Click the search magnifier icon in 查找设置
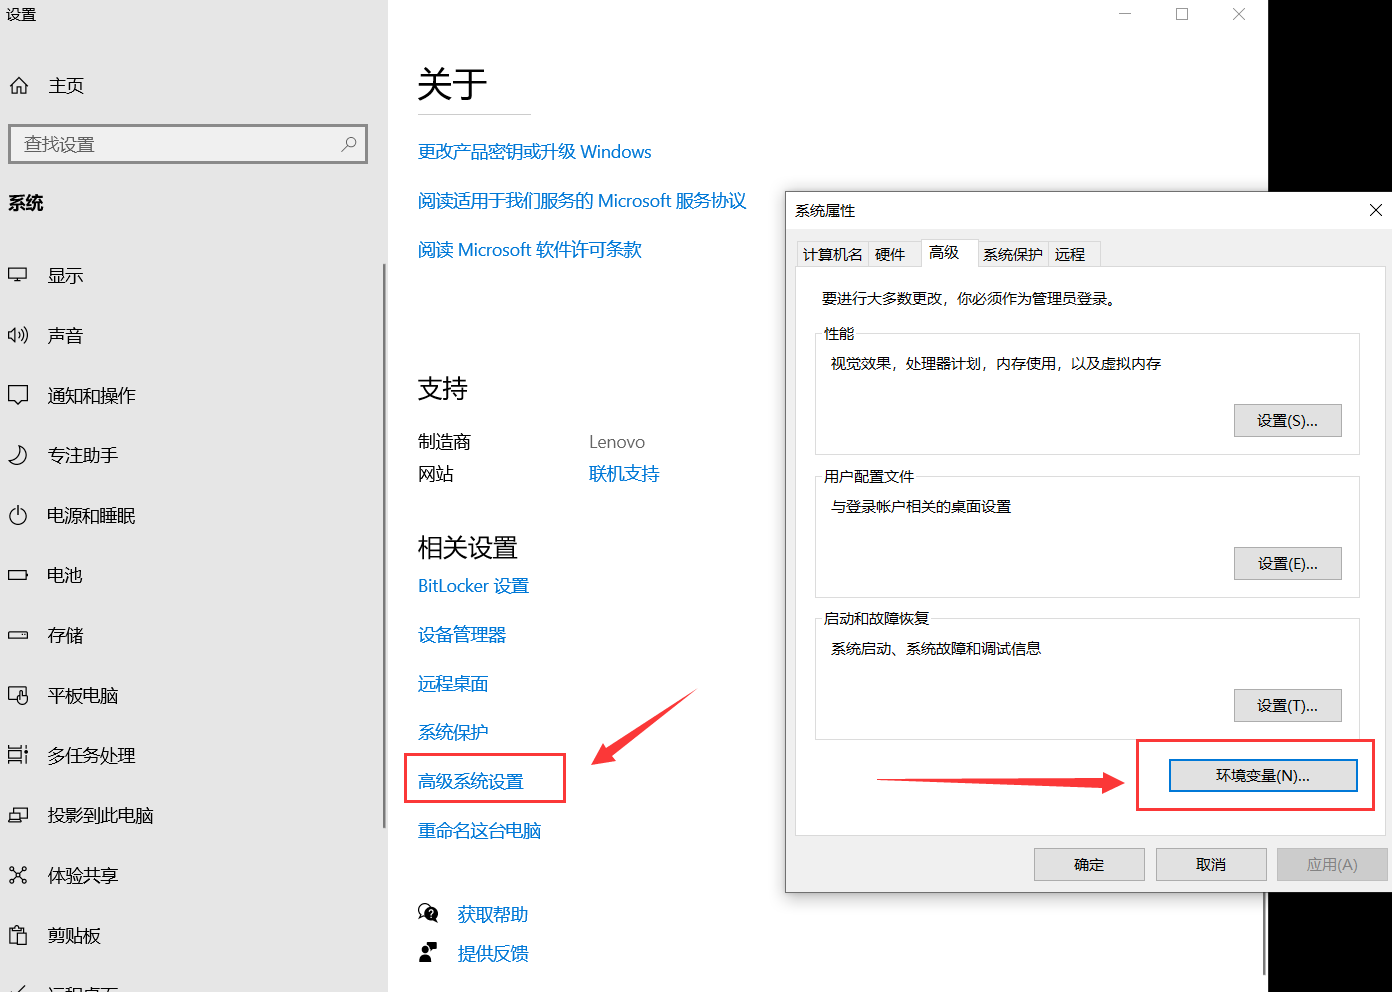Screen dimensions: 1392x992 click(349, 144)
